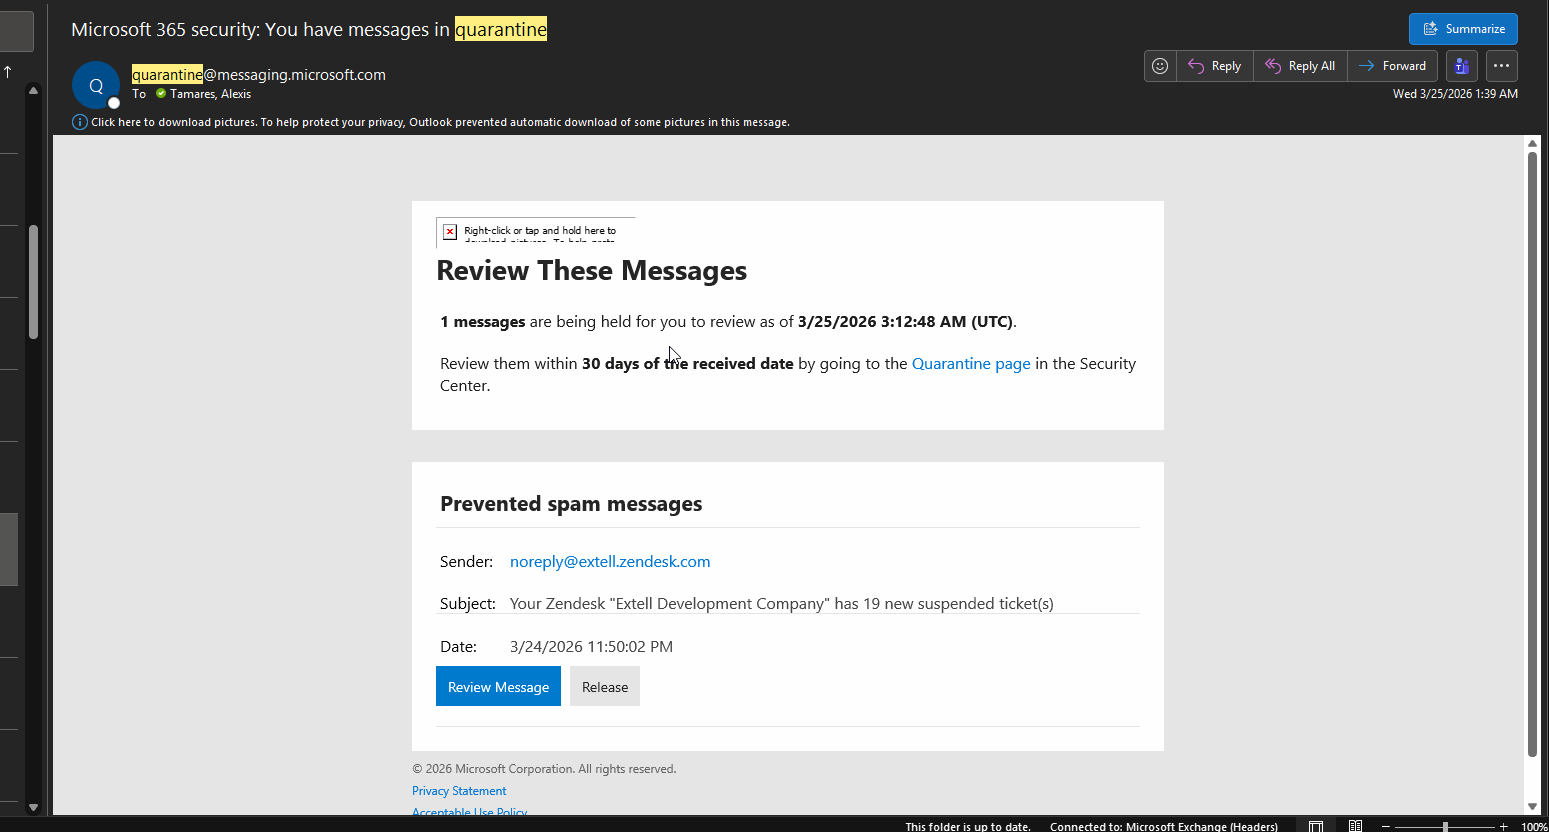Click the Release button
The height and width of the screenshot is (832, 1549).
tap(605, 687)
